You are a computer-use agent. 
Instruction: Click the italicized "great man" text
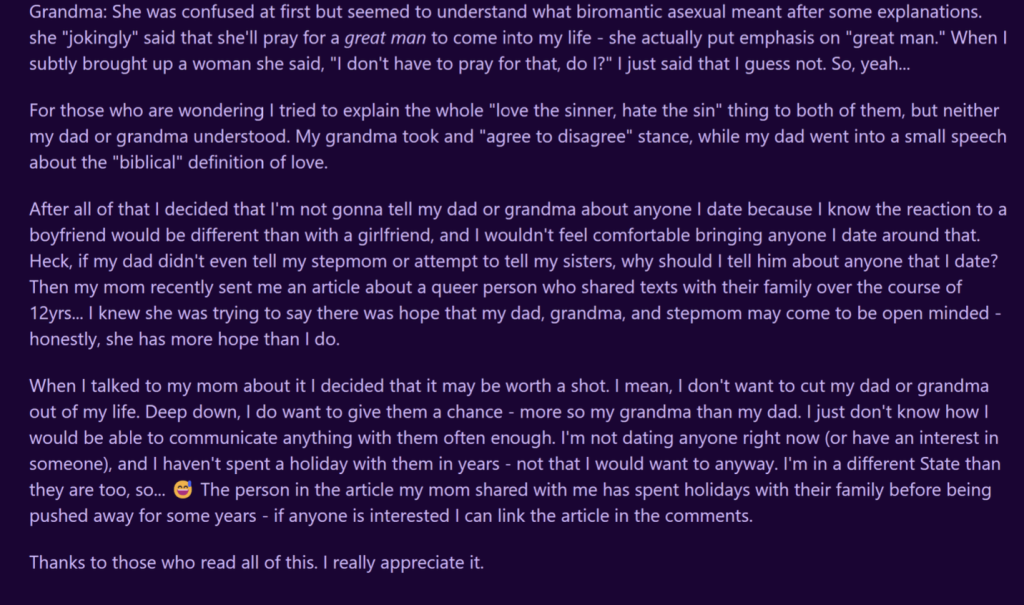[385, 38]
